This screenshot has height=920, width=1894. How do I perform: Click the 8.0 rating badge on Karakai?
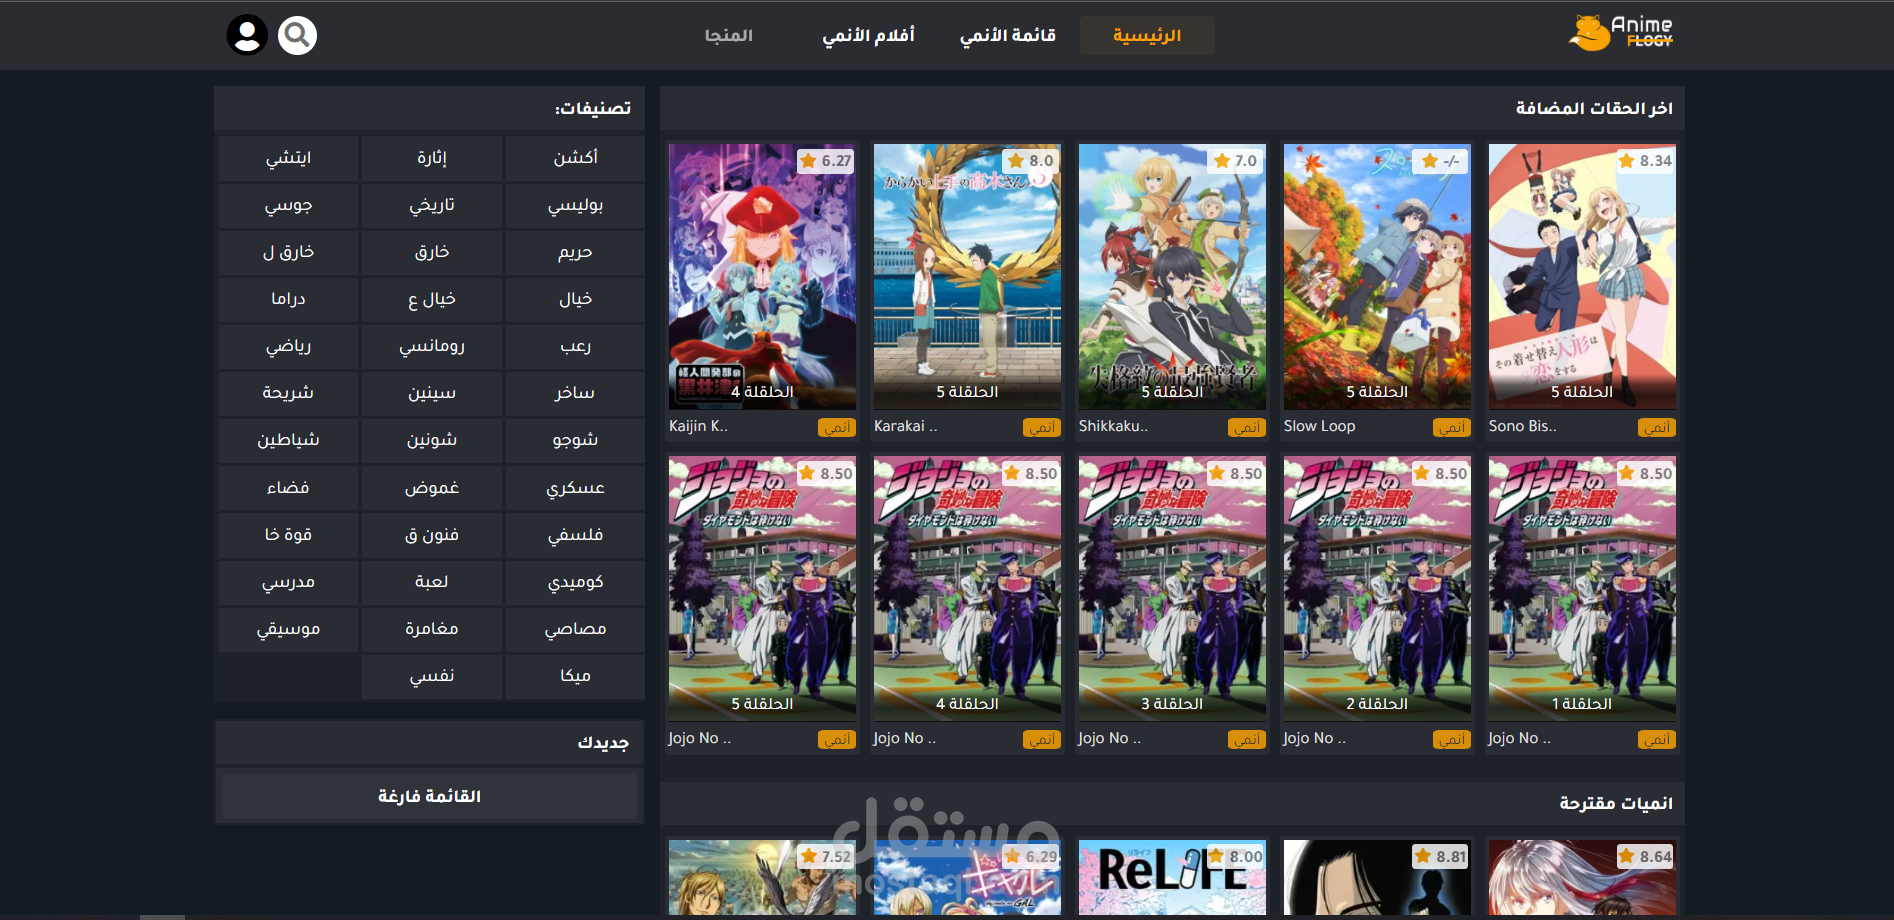point(1031,161)
